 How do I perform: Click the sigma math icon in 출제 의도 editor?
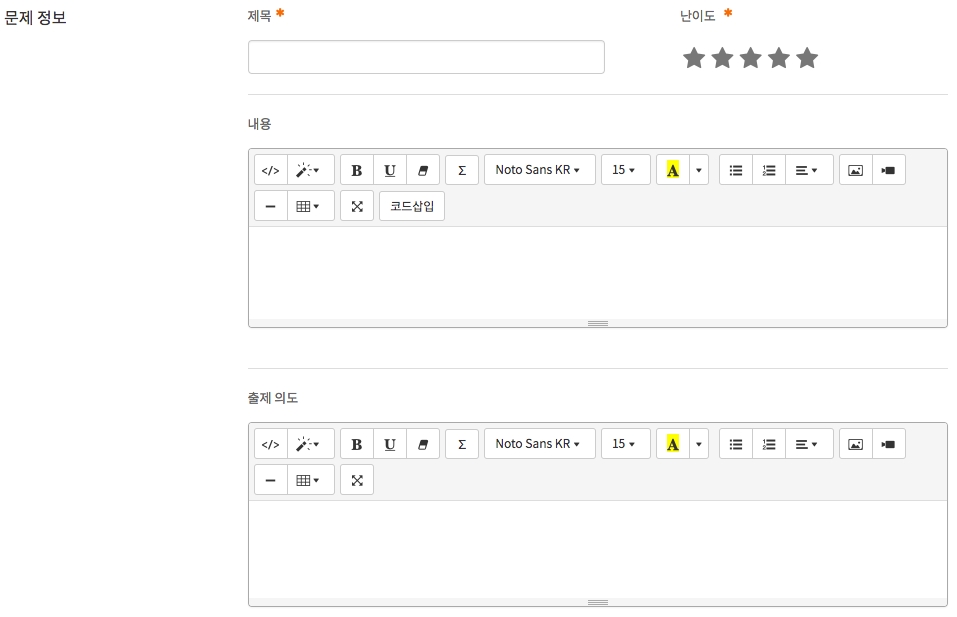coord(461,444)
